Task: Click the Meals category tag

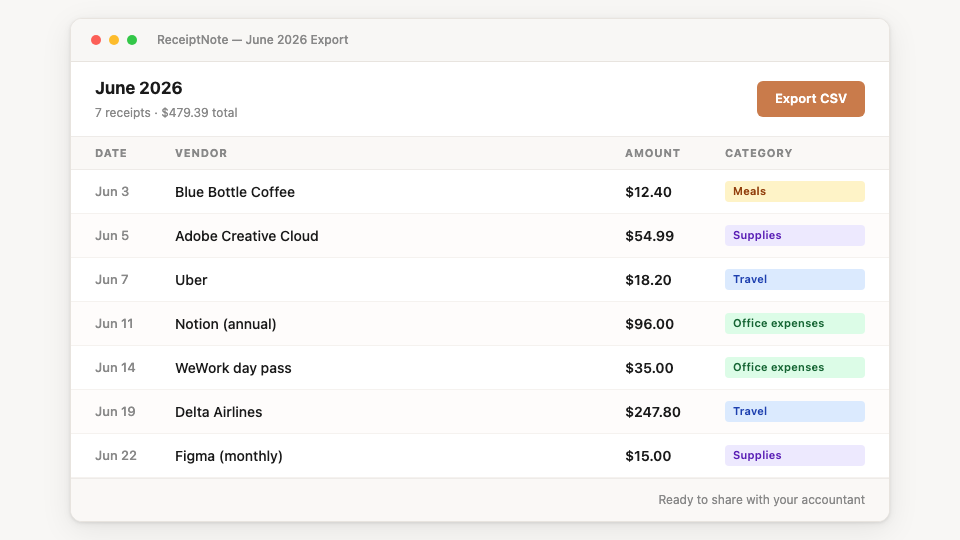Action: (795, 191)
